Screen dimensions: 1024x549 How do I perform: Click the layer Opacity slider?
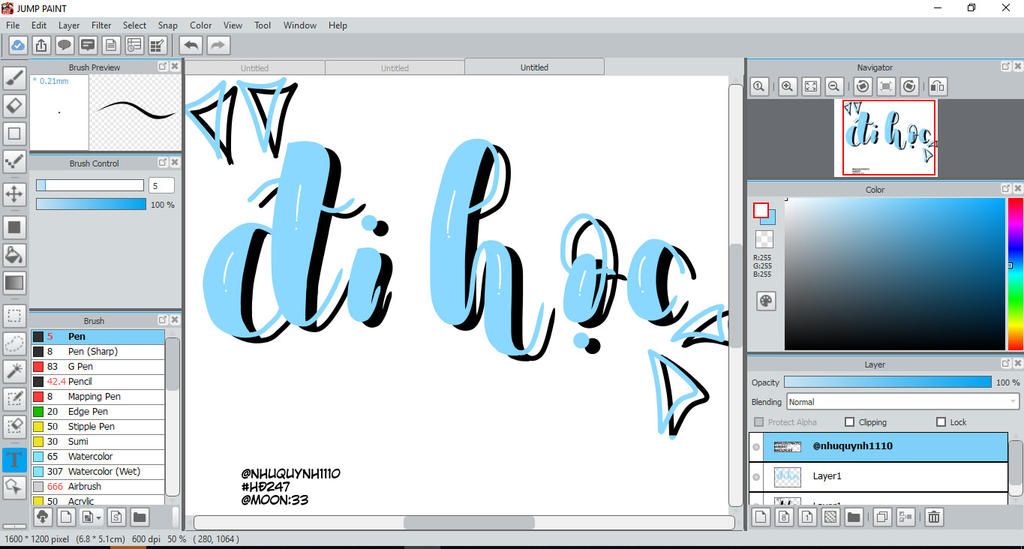888,382
